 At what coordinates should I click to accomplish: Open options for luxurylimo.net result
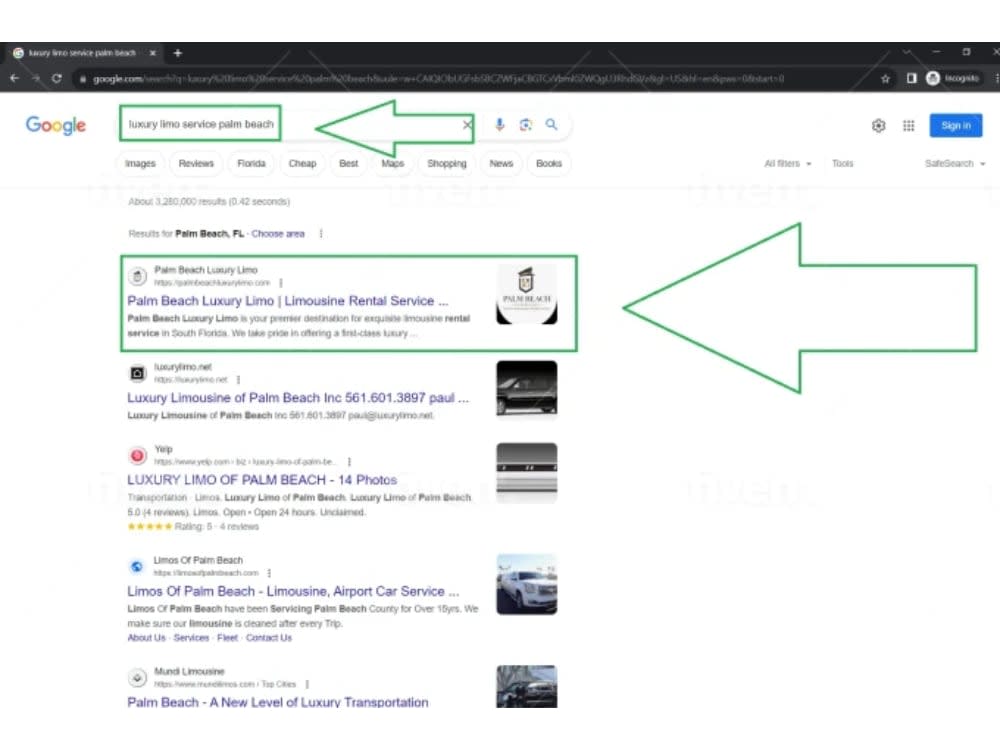(239, 379)
